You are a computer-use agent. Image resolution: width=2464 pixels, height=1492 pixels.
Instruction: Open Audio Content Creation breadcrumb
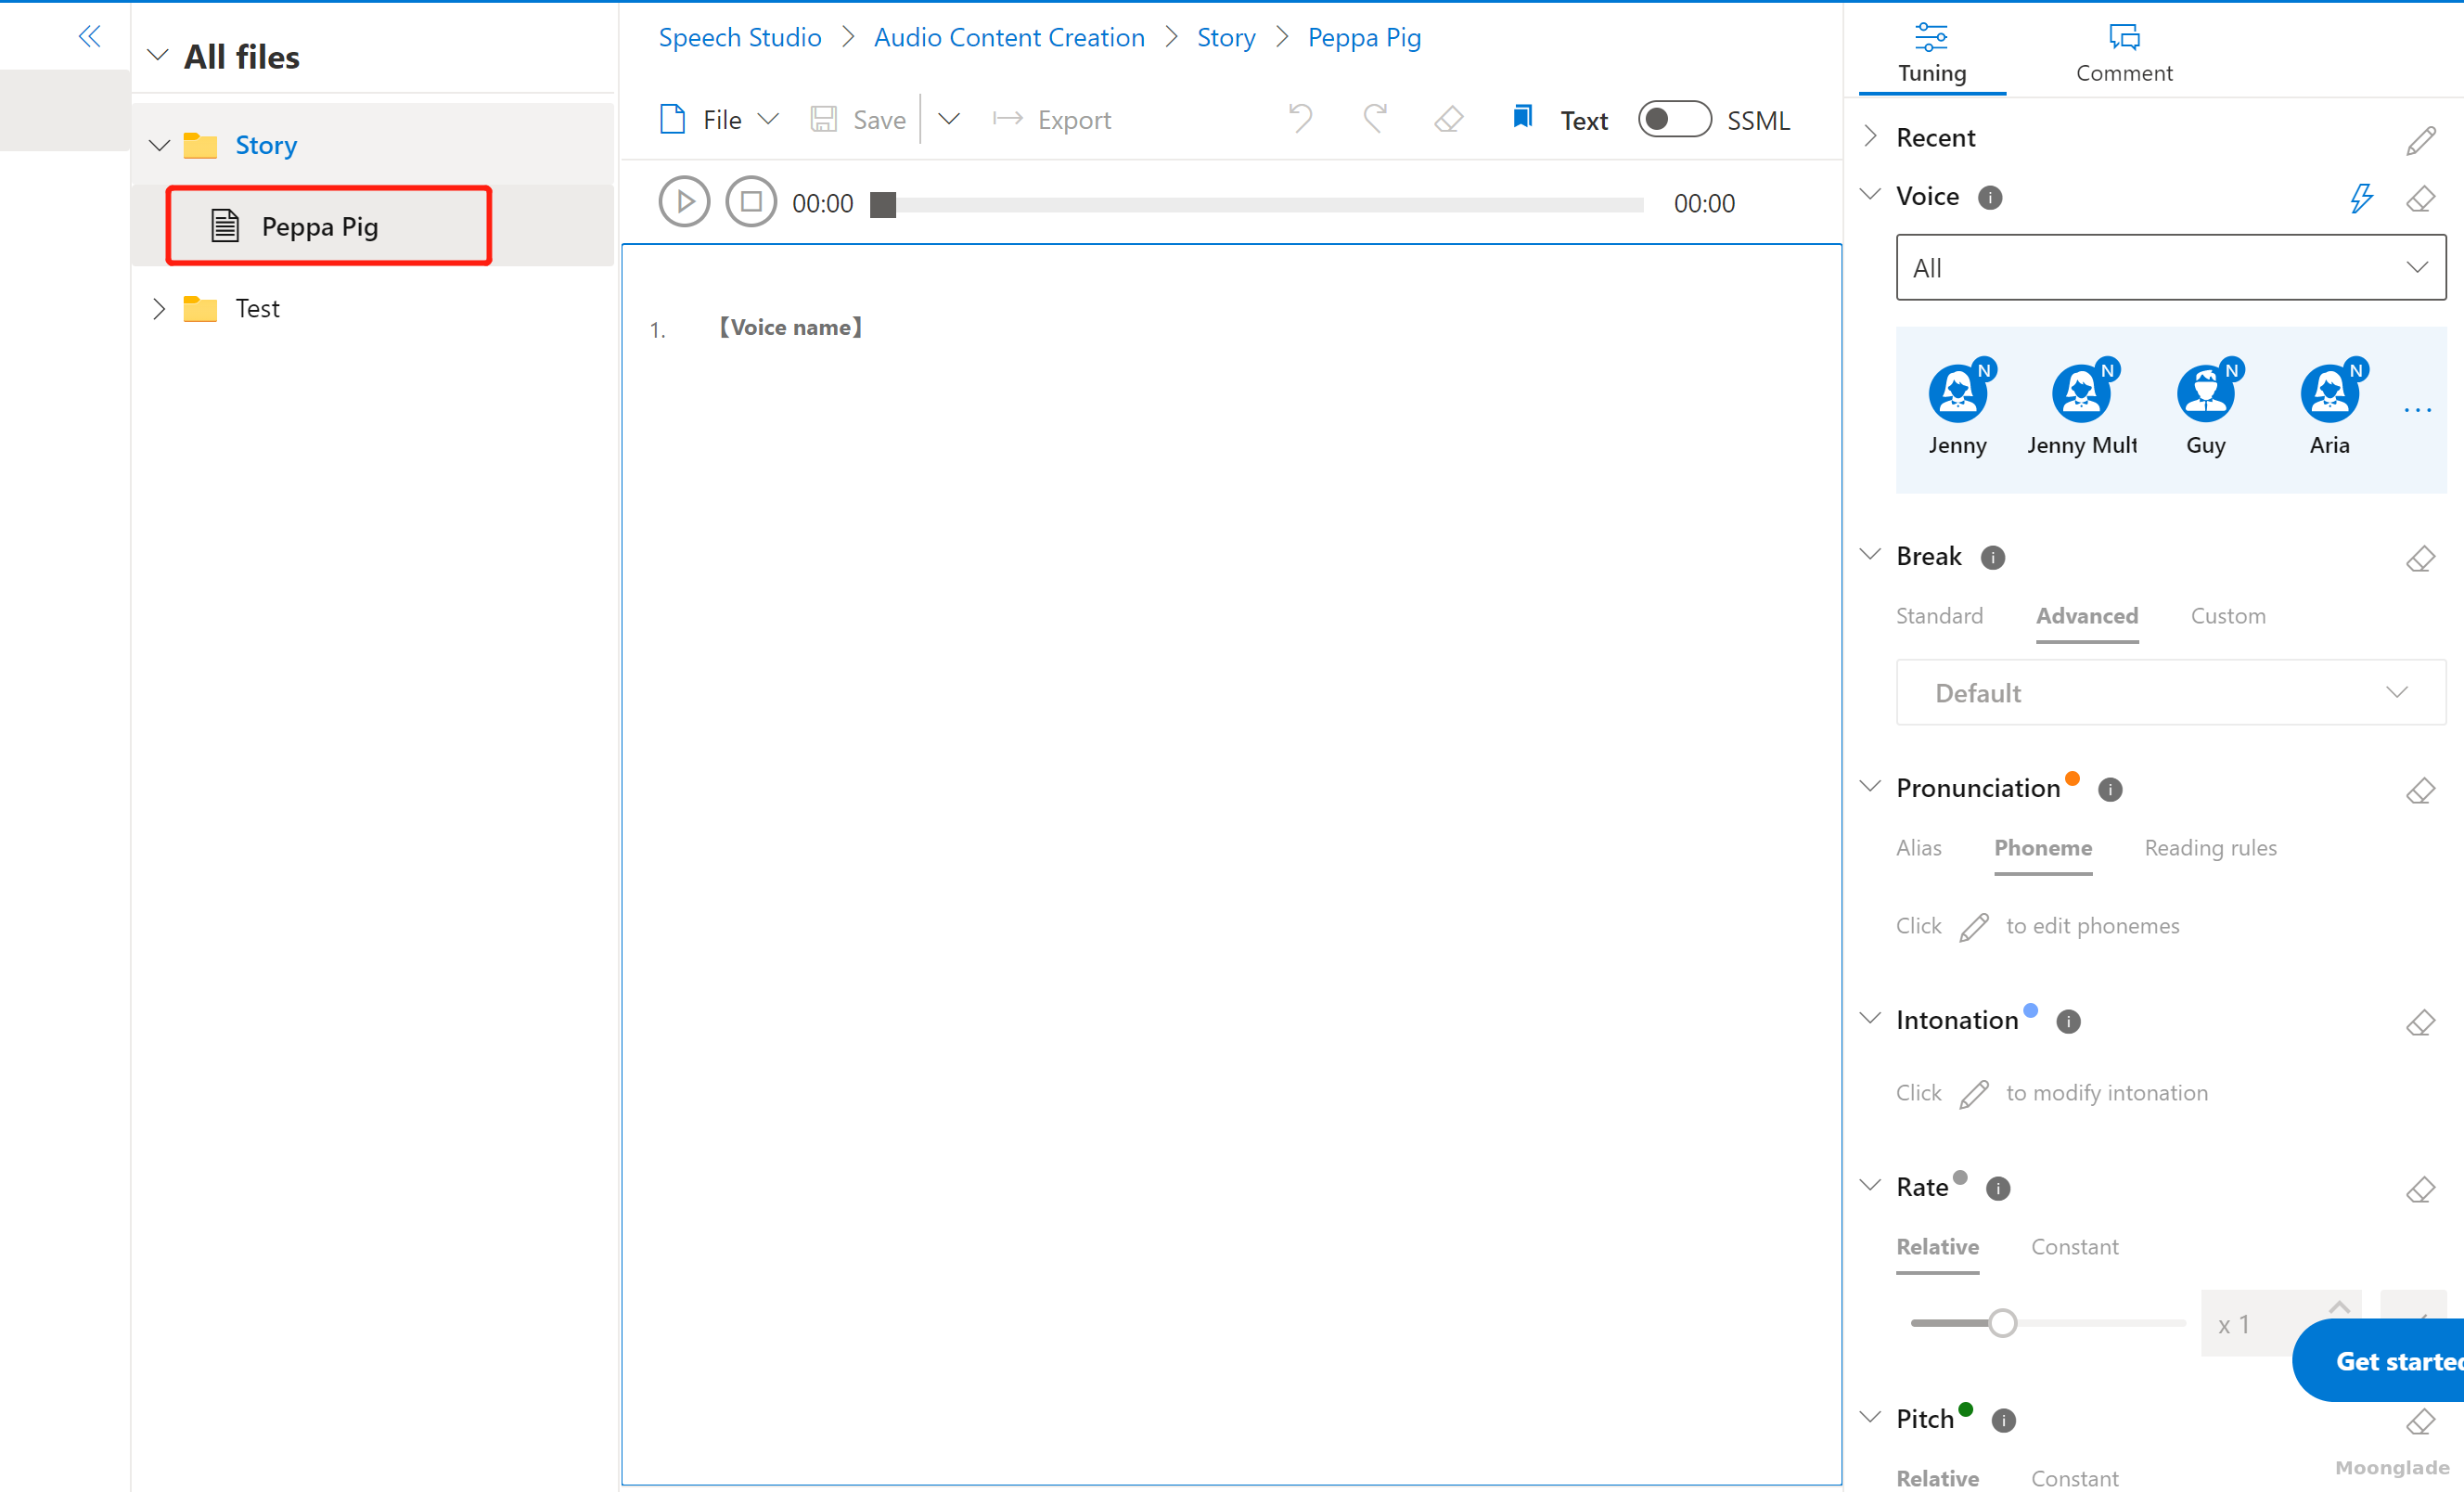point(1008,37)
